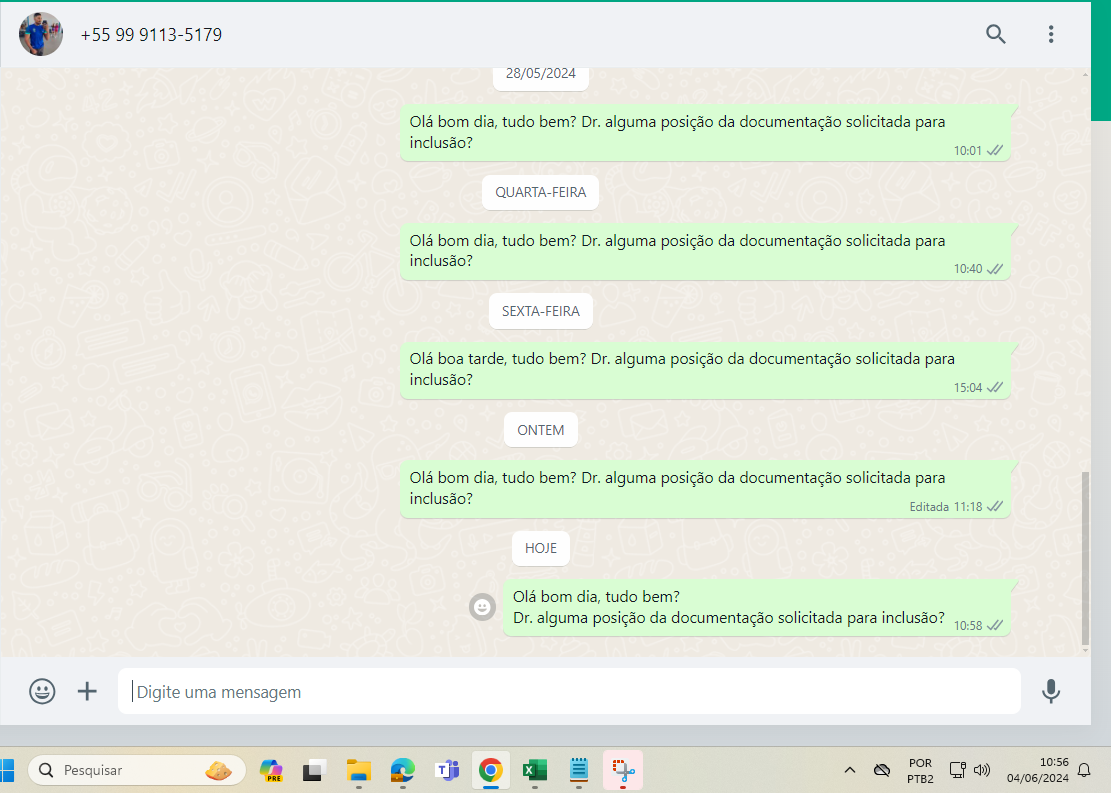Screen dimensions: 1111x793
Task: Open the emoji picker in message bar
Action: (42, 691)
